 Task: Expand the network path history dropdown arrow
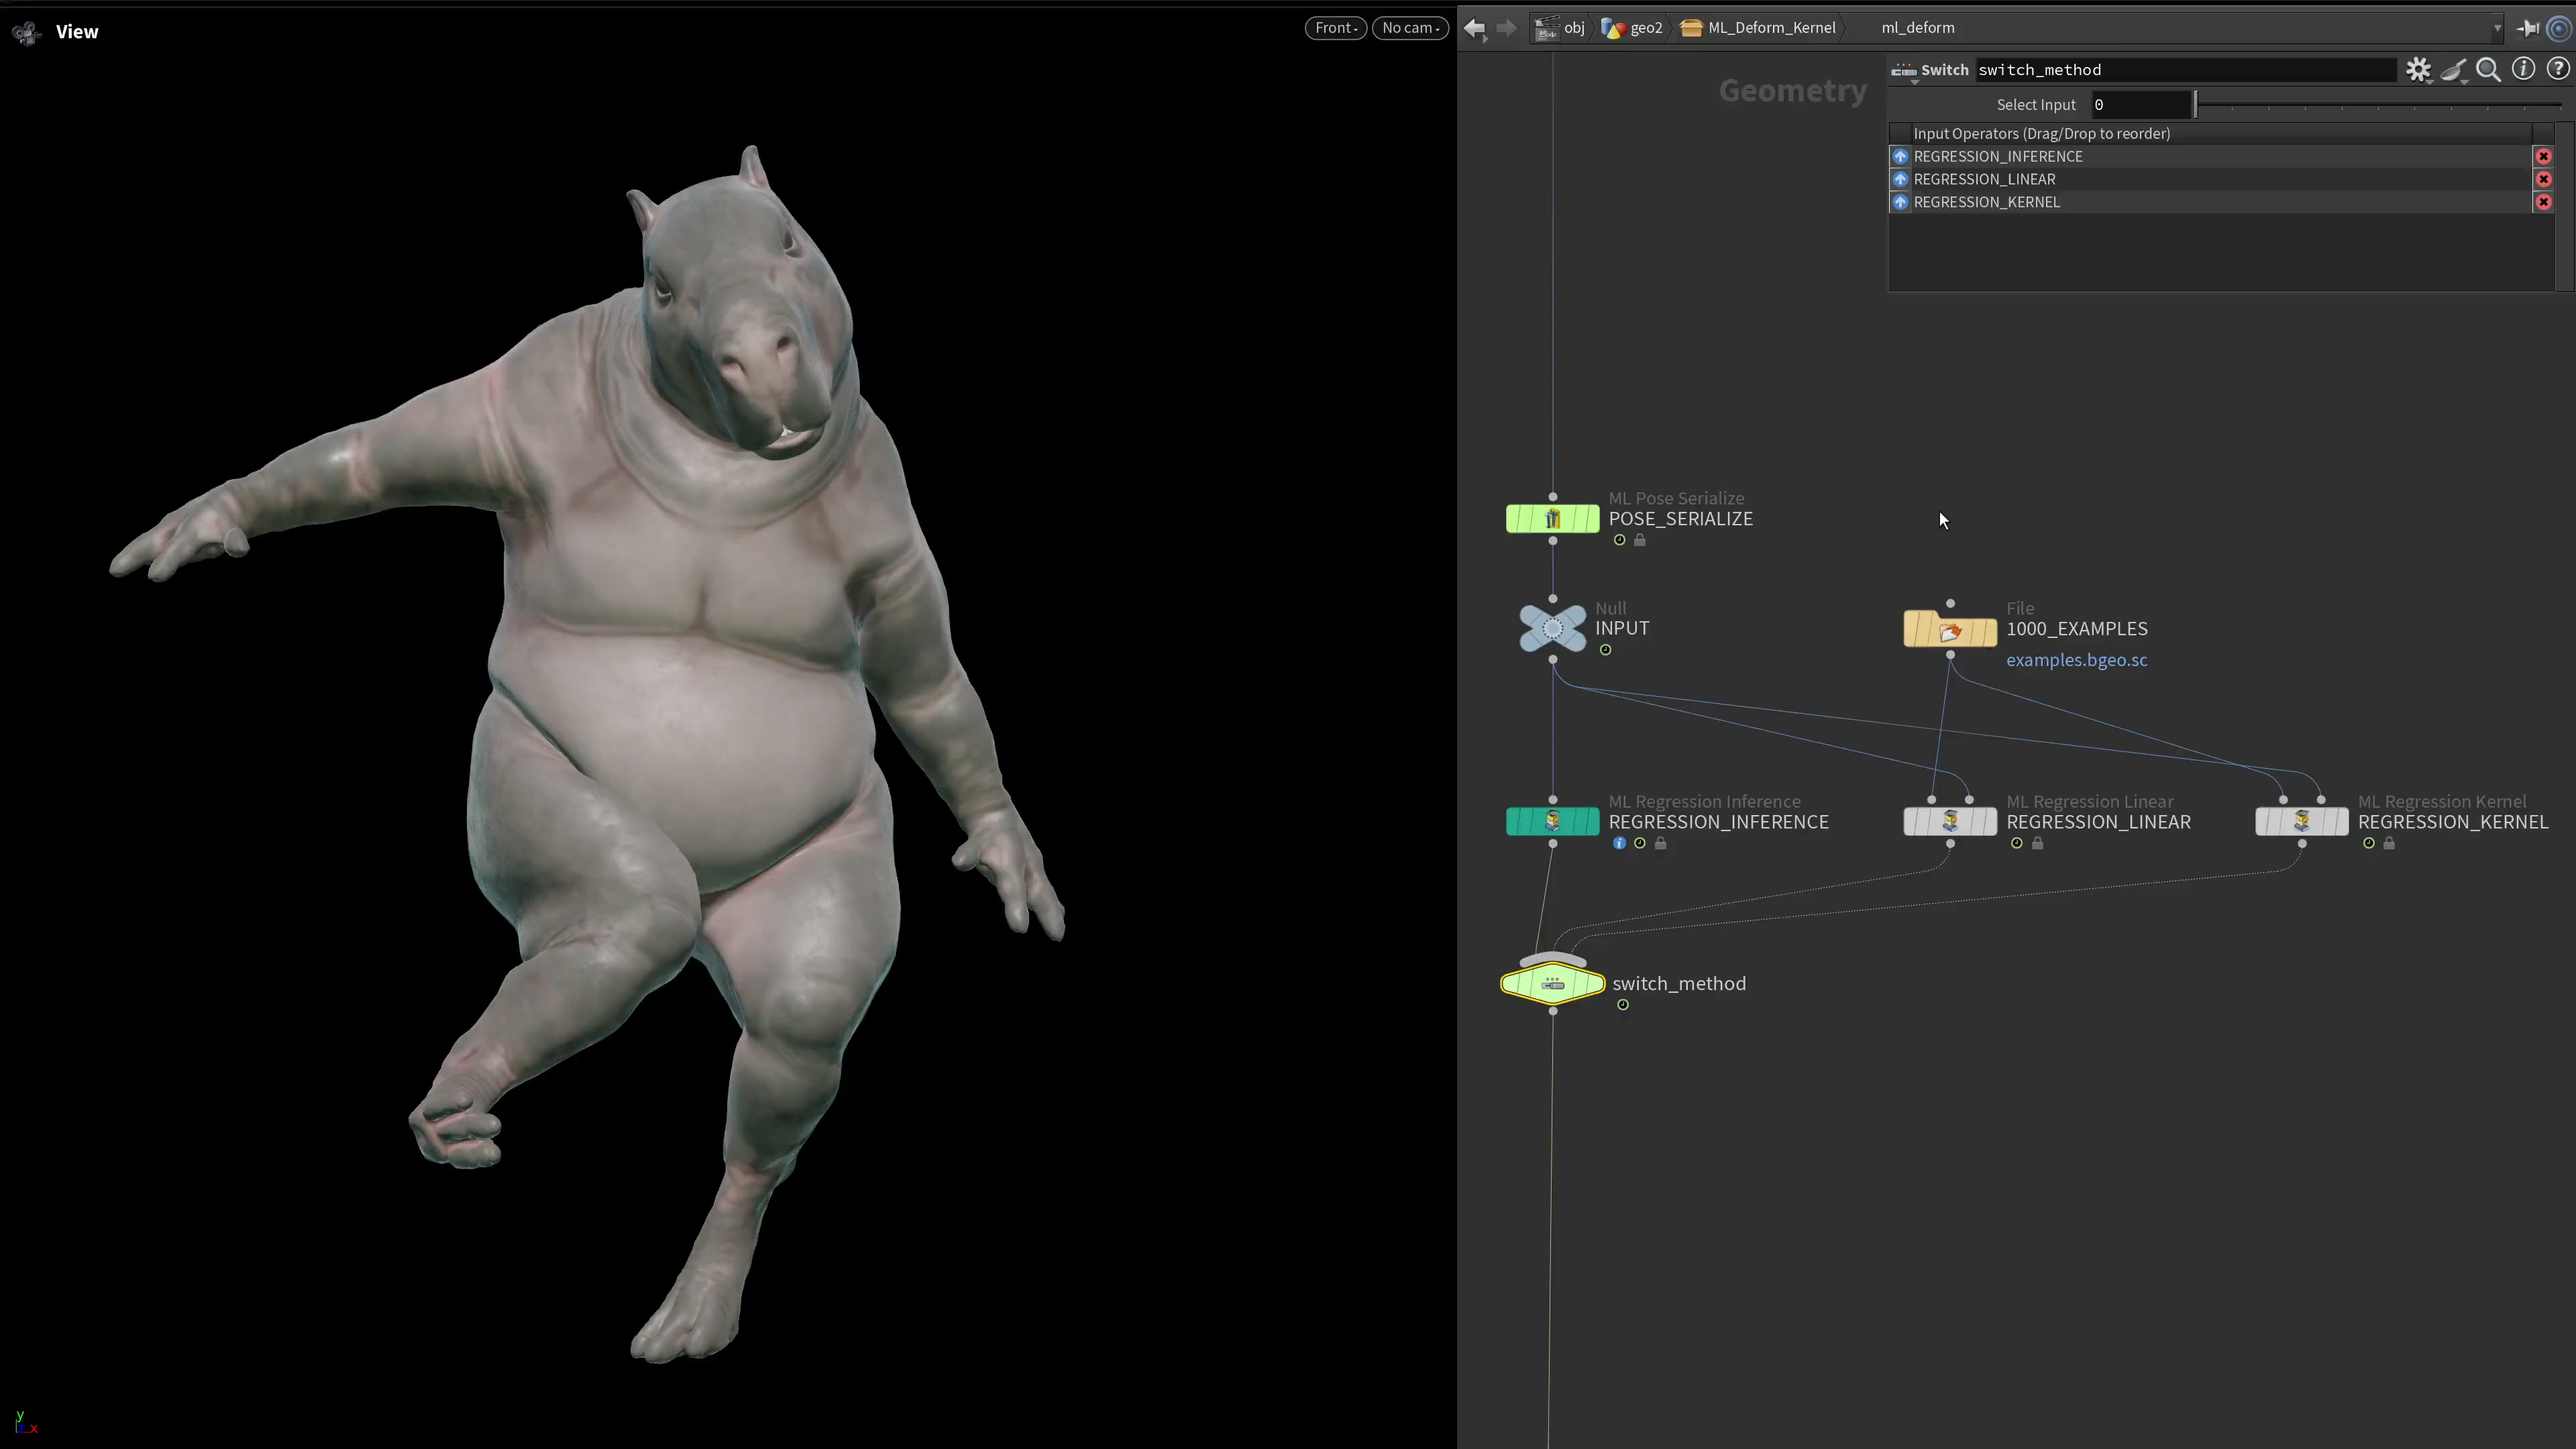2497,28
